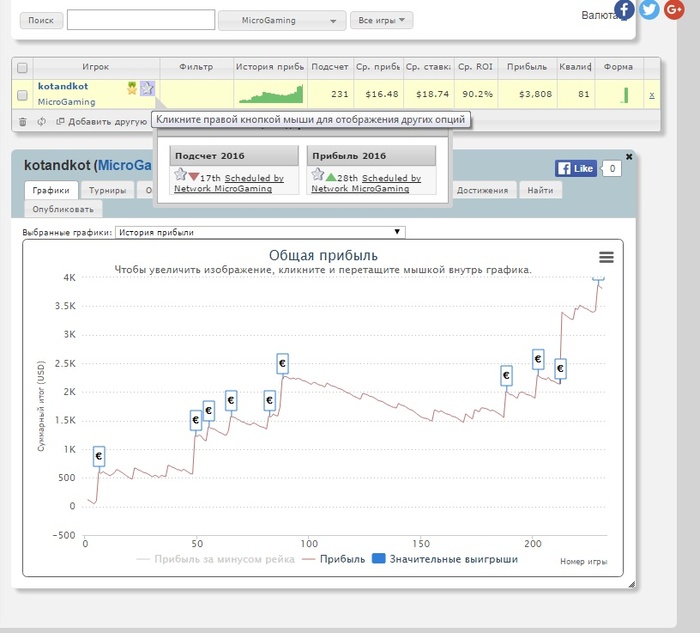Switch to the Турниры tab

[x=107, y=190]
